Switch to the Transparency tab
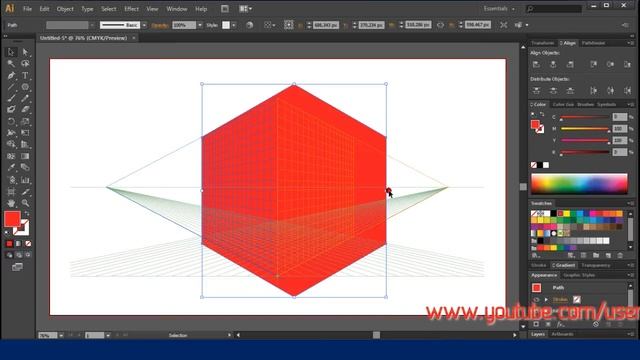 tap(596, 265)
